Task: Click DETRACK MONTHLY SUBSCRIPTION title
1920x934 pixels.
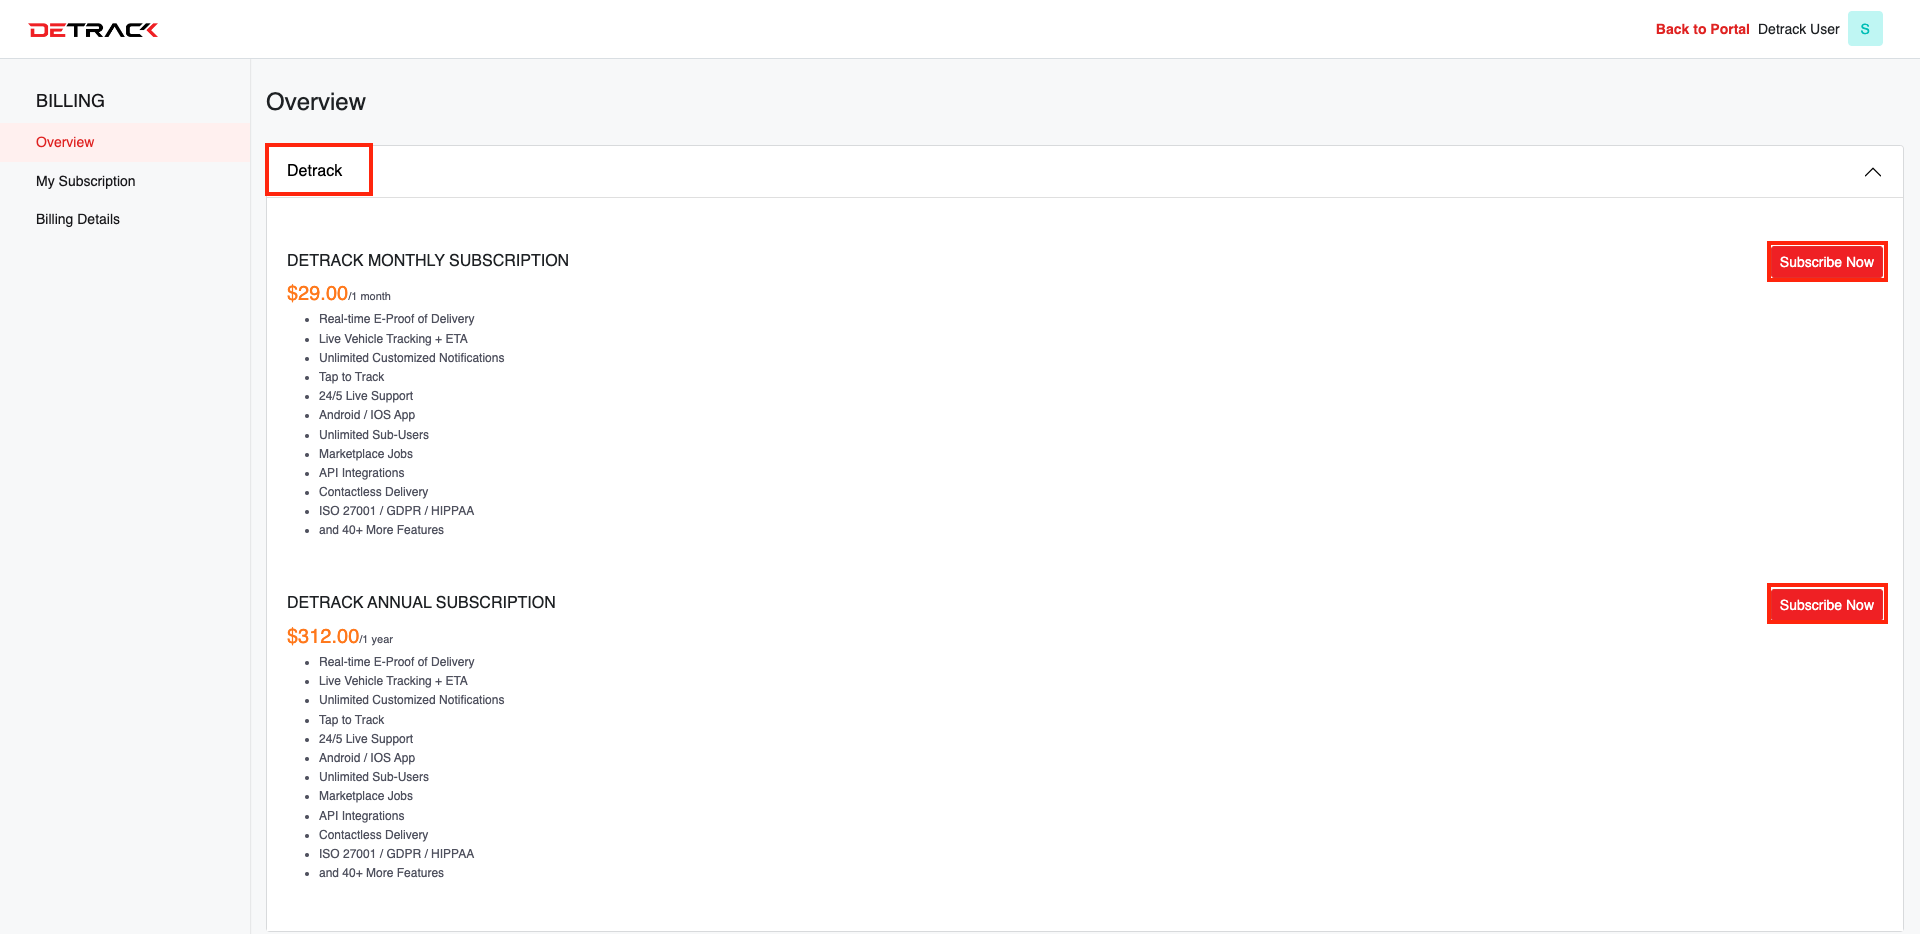Action: (428, 260)
